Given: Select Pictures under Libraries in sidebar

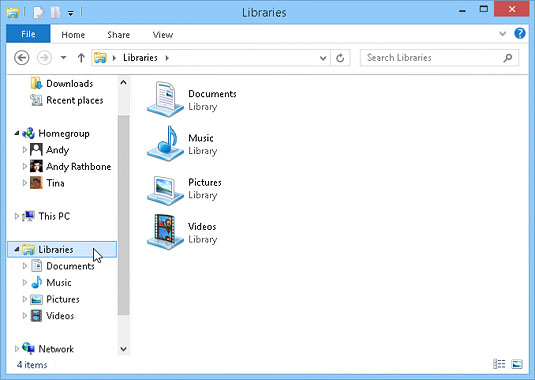Looking at the screenshot, I should coord(55,299).
